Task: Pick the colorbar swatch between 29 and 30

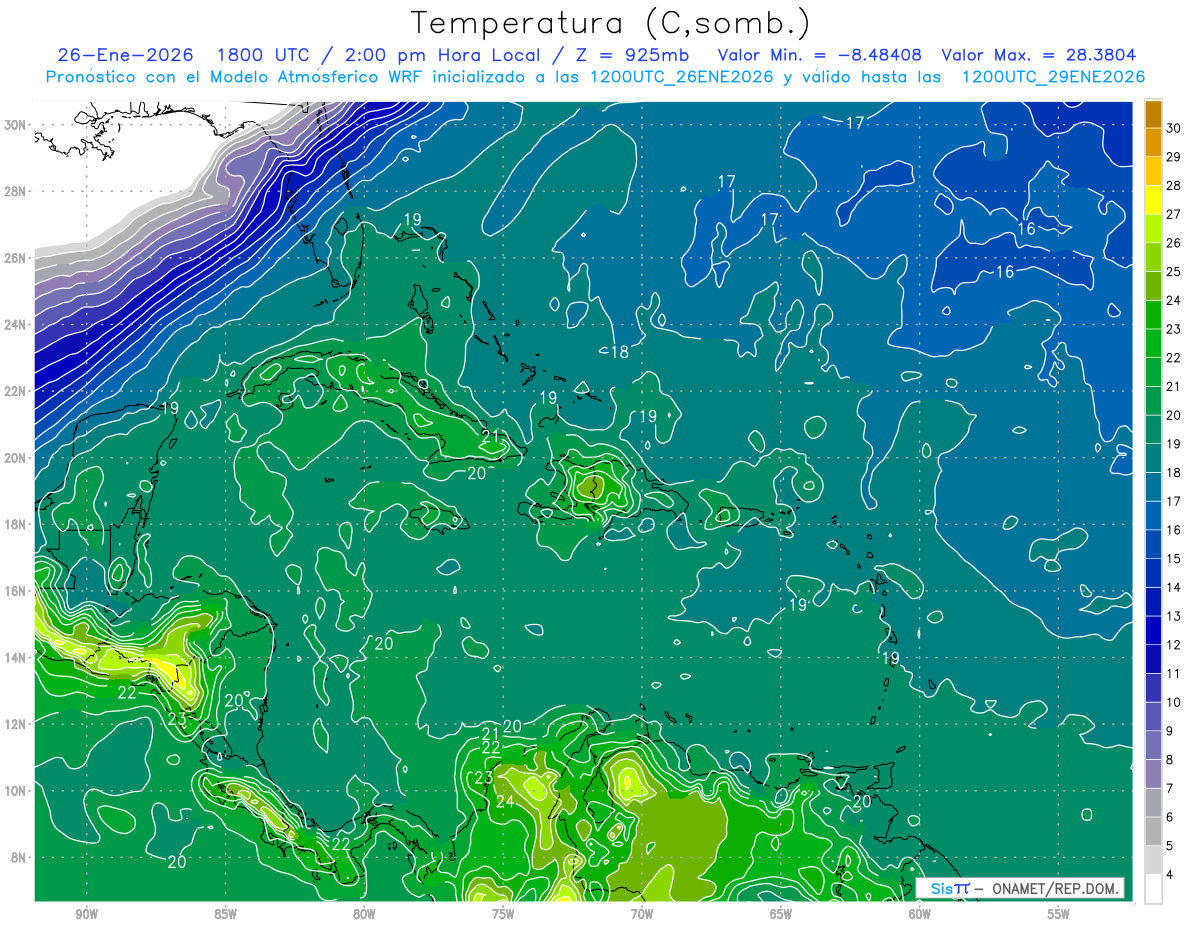Action: 1154,142
